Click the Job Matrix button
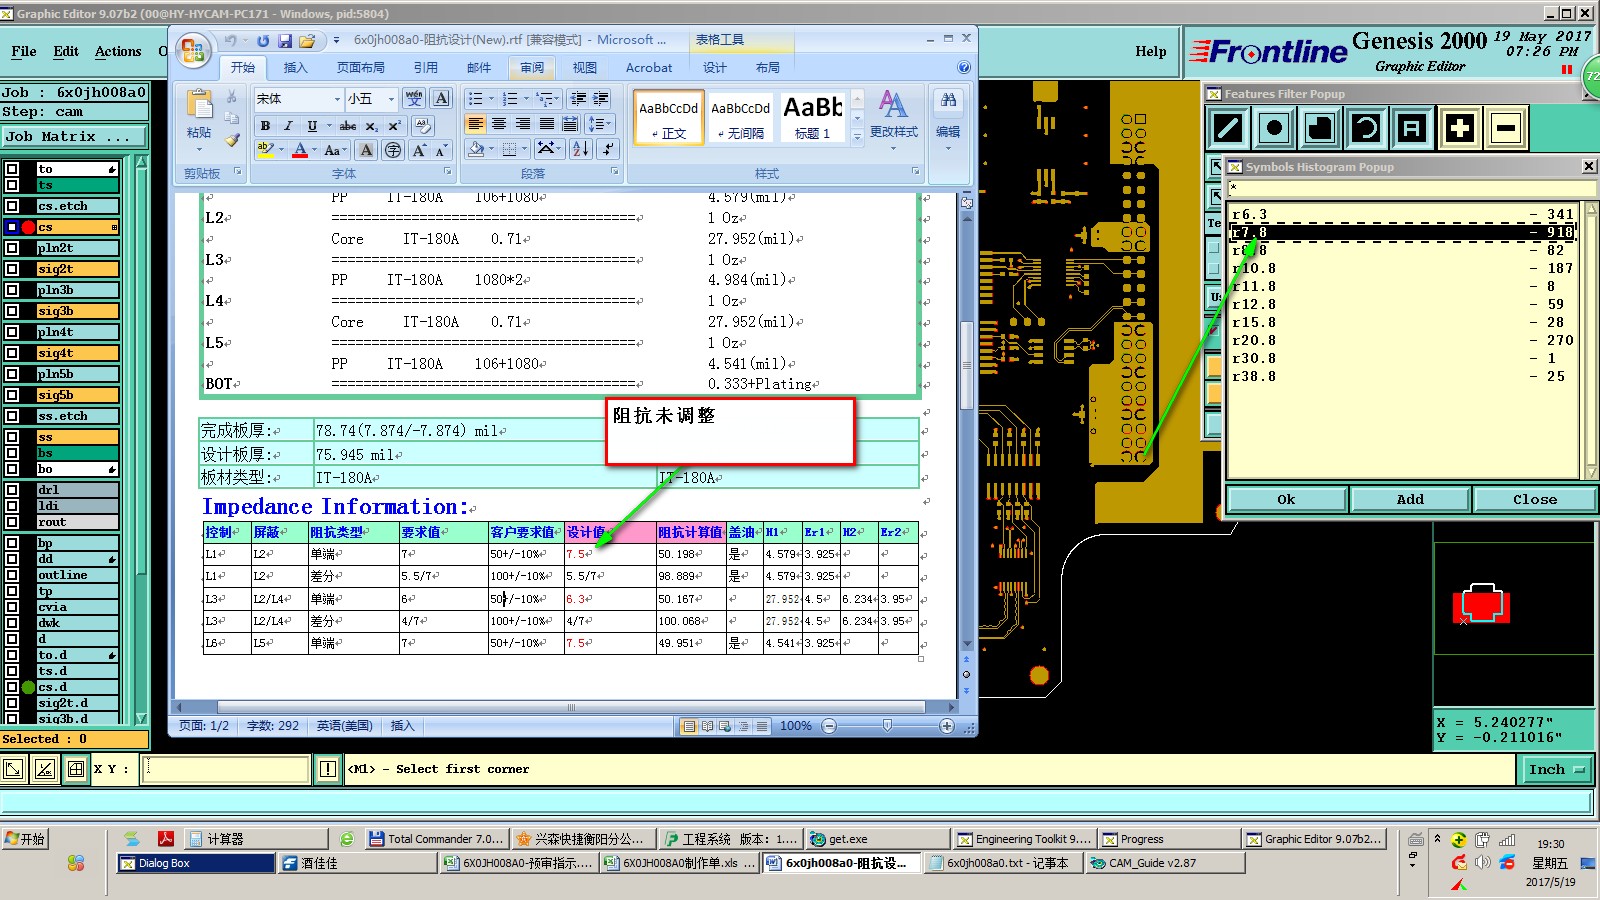1600x900 pixels. (74, 136)
